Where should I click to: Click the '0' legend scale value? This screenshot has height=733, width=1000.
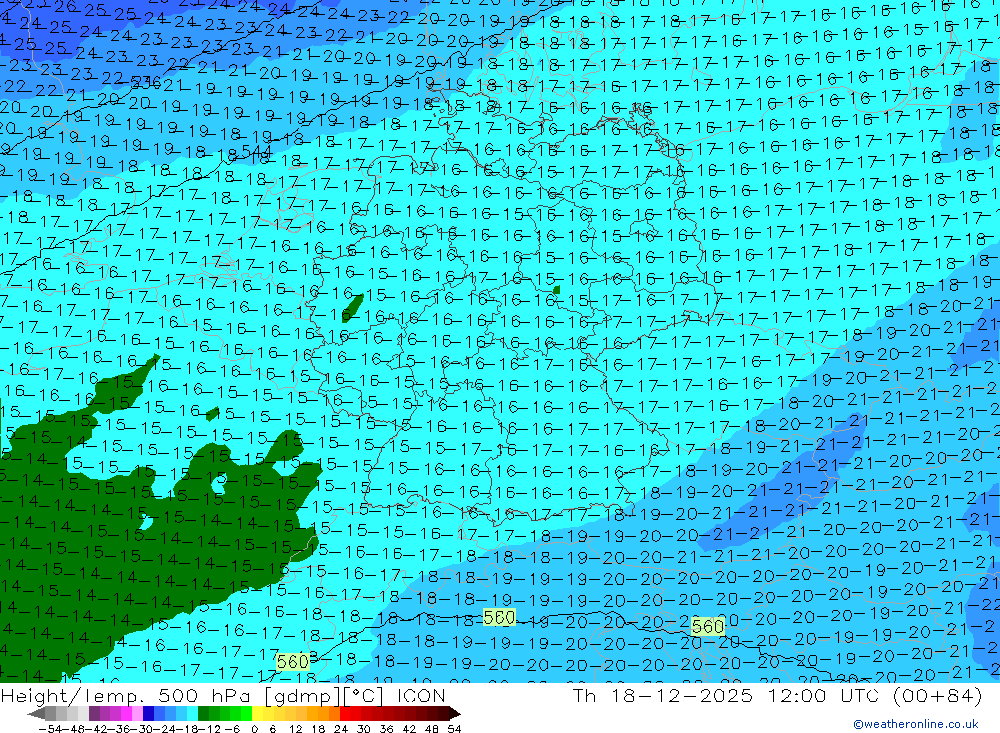tap(254, 729)
